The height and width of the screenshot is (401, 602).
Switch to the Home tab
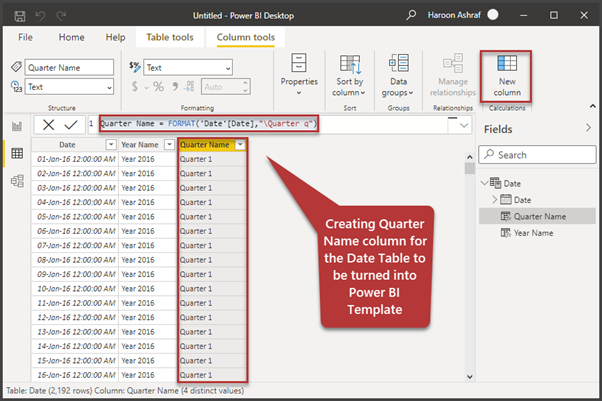(x=71, y=37)
